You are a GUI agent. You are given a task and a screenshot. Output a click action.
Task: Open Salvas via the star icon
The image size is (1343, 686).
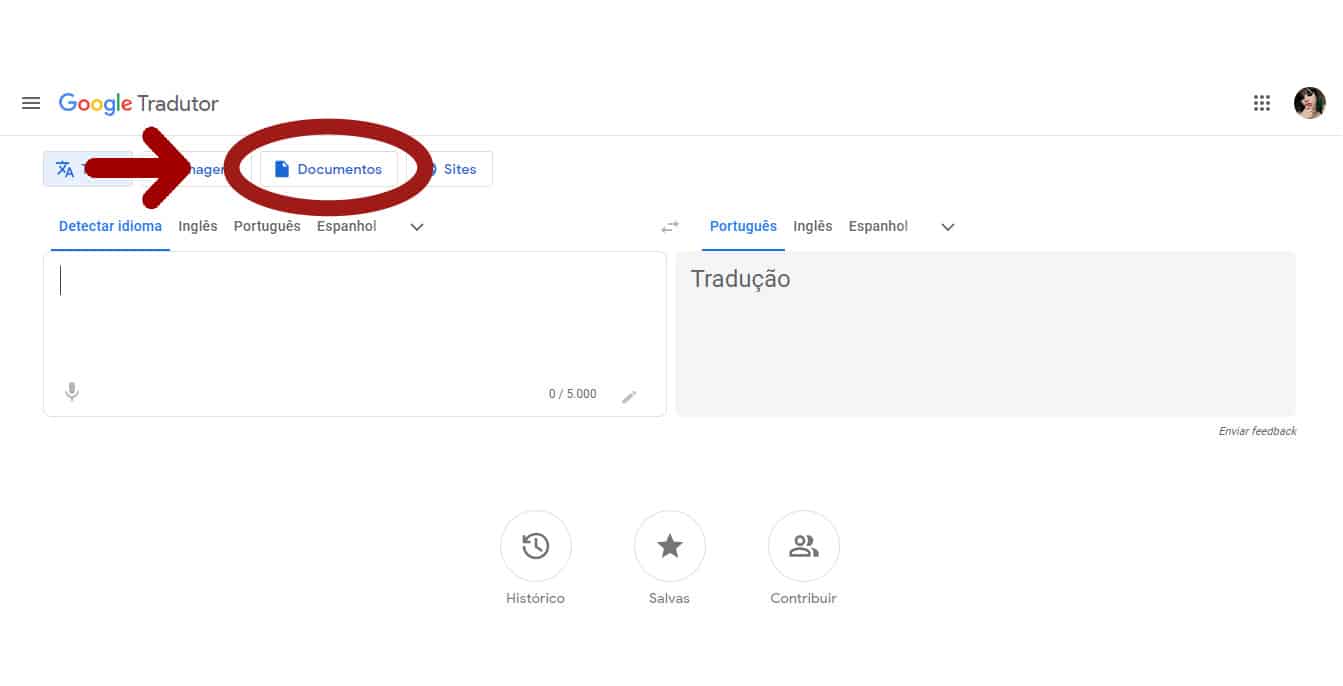670,546
